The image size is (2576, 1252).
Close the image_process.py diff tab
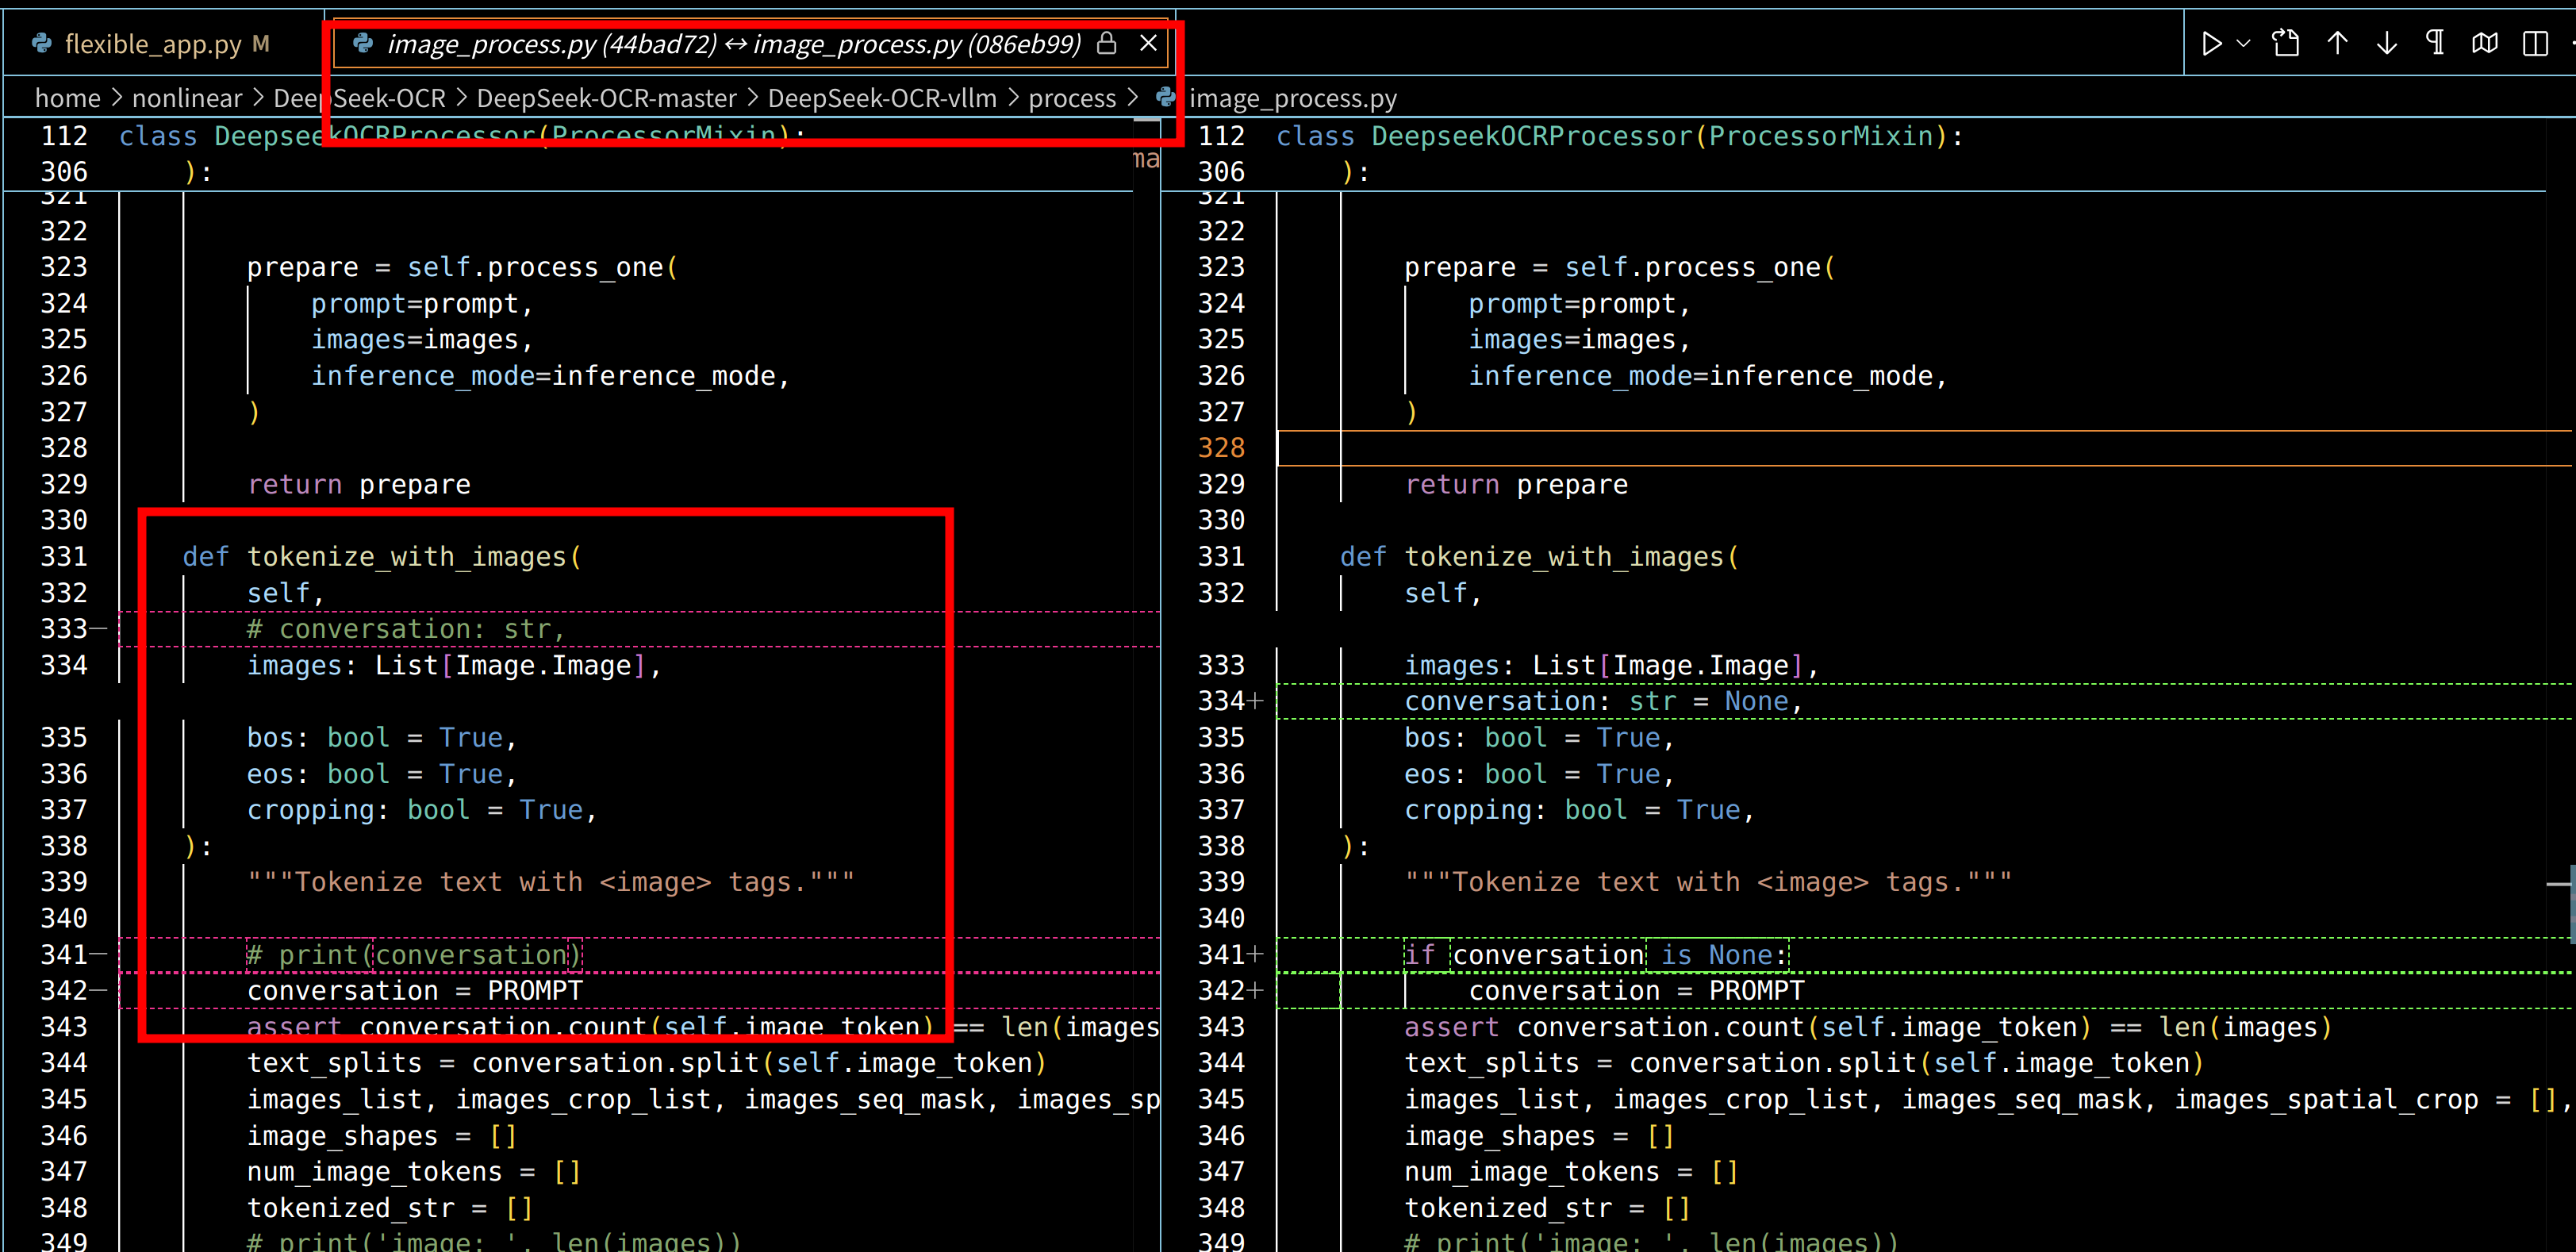[1148, 44]
